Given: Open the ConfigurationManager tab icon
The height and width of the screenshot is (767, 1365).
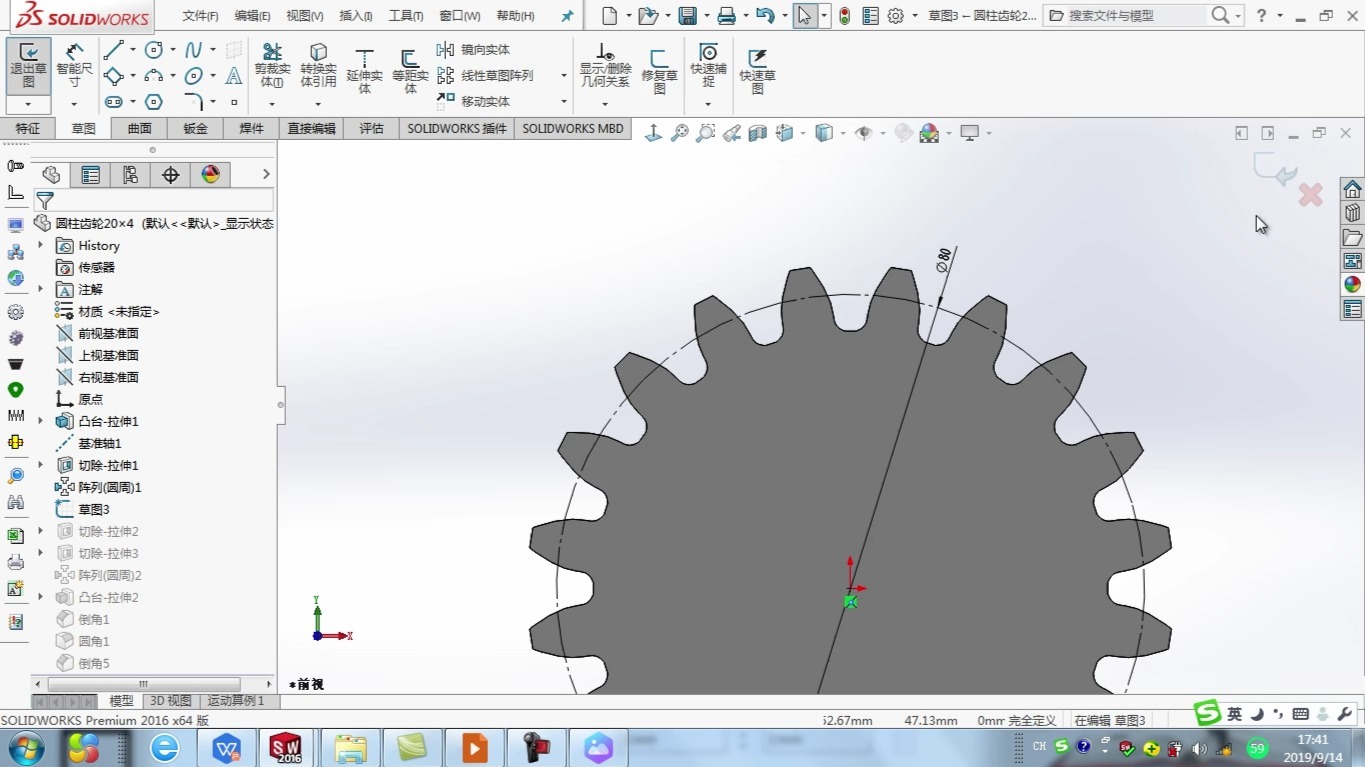Looking at the screenshot, I should pos(130,175).
